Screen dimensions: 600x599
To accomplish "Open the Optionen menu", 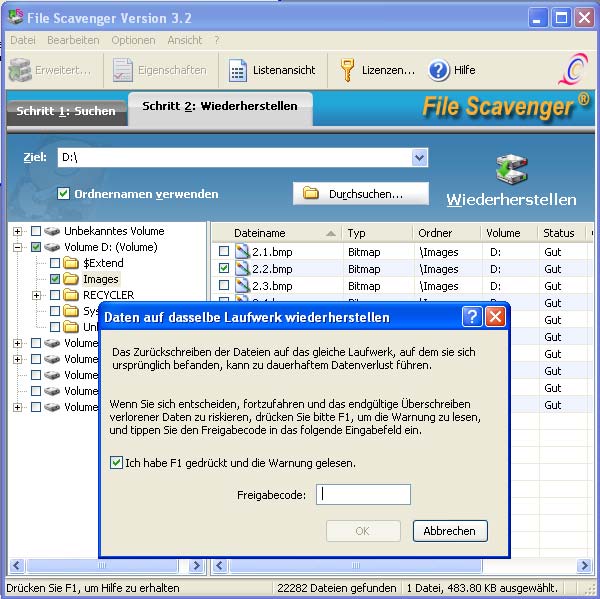I will (x=133, y=40).
